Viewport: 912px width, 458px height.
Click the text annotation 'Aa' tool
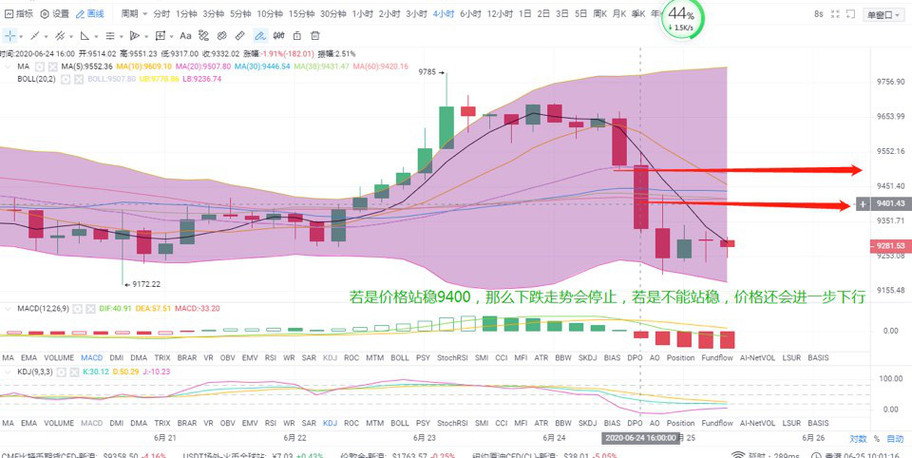pyautogui.click(x=185, y=35)
